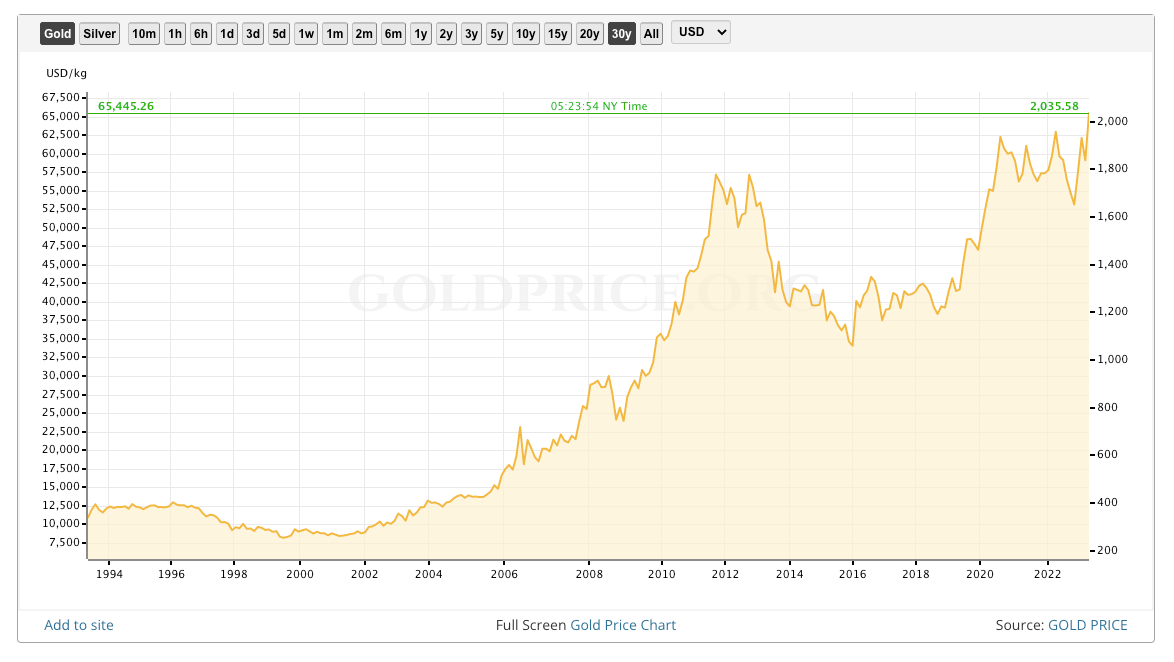1174x662 pixels.
Task: Switch to 10y chart range
Action: click(x=526, y=34)
